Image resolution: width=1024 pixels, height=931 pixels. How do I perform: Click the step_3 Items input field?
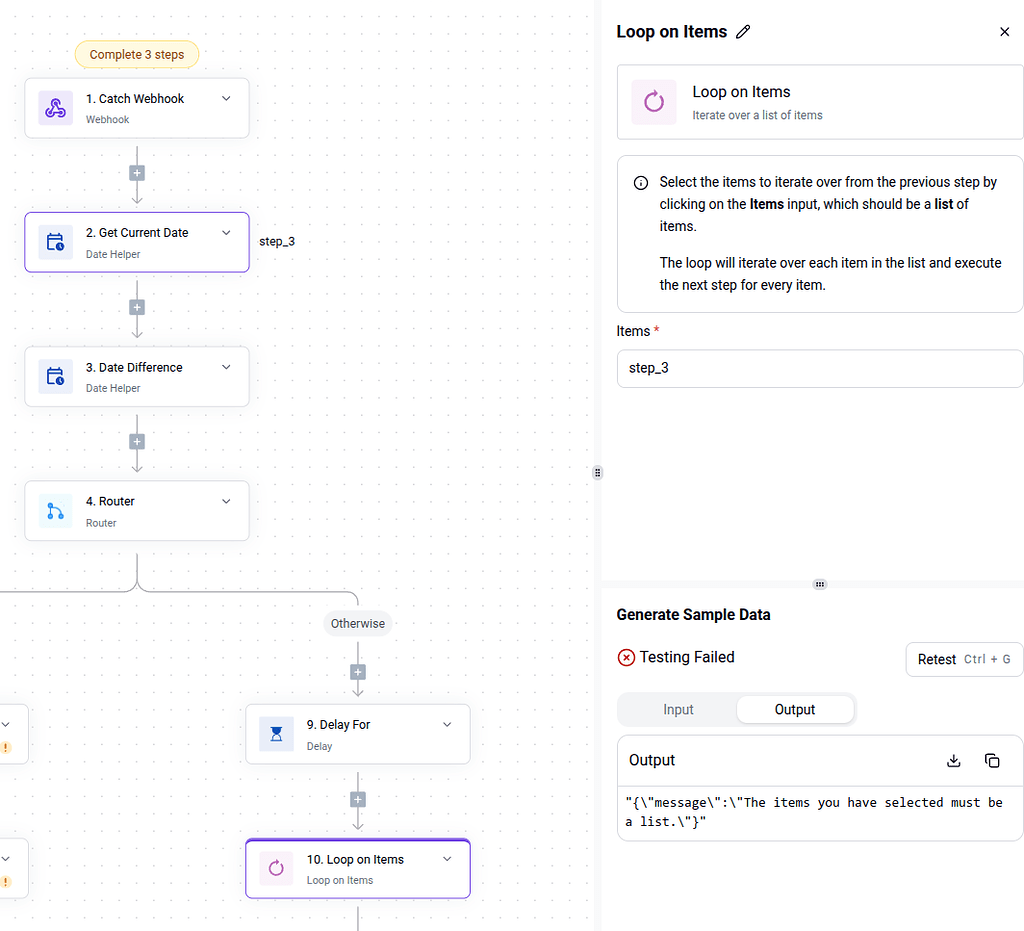tap(820, 368)
